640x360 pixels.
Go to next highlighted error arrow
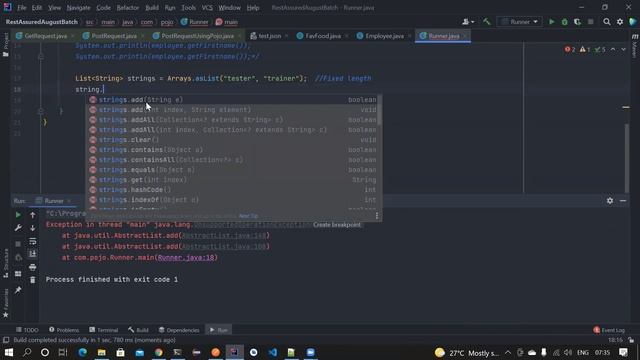(623, 49)
